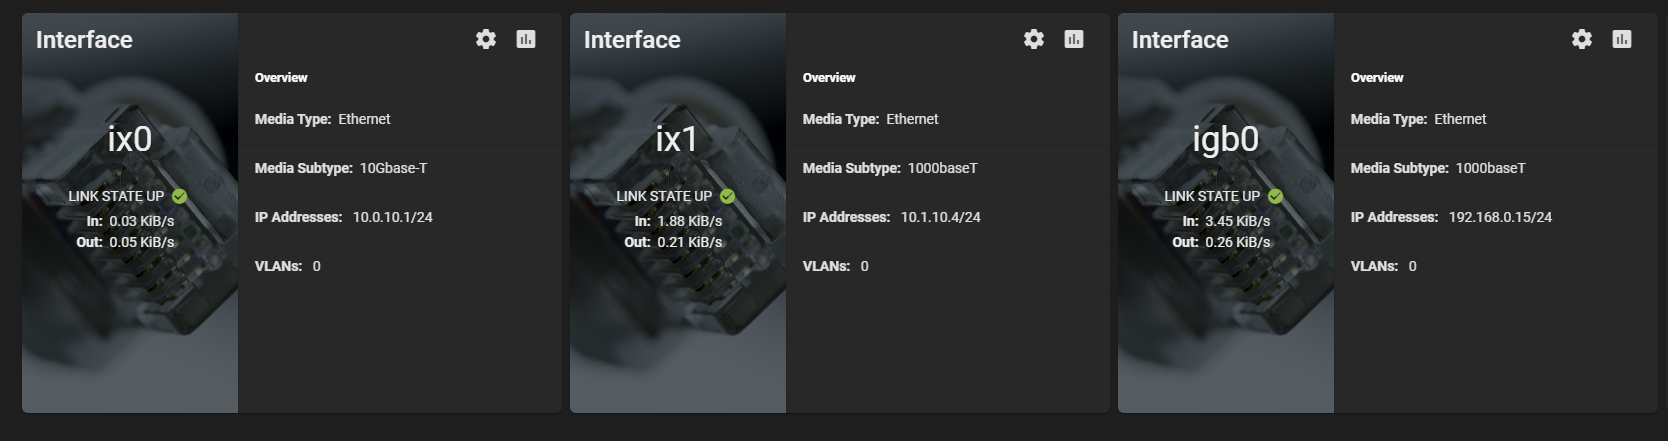Click the igb0 interface name
The width and height of the screenshot is (1668, 441).
[x=1226, y=140]
